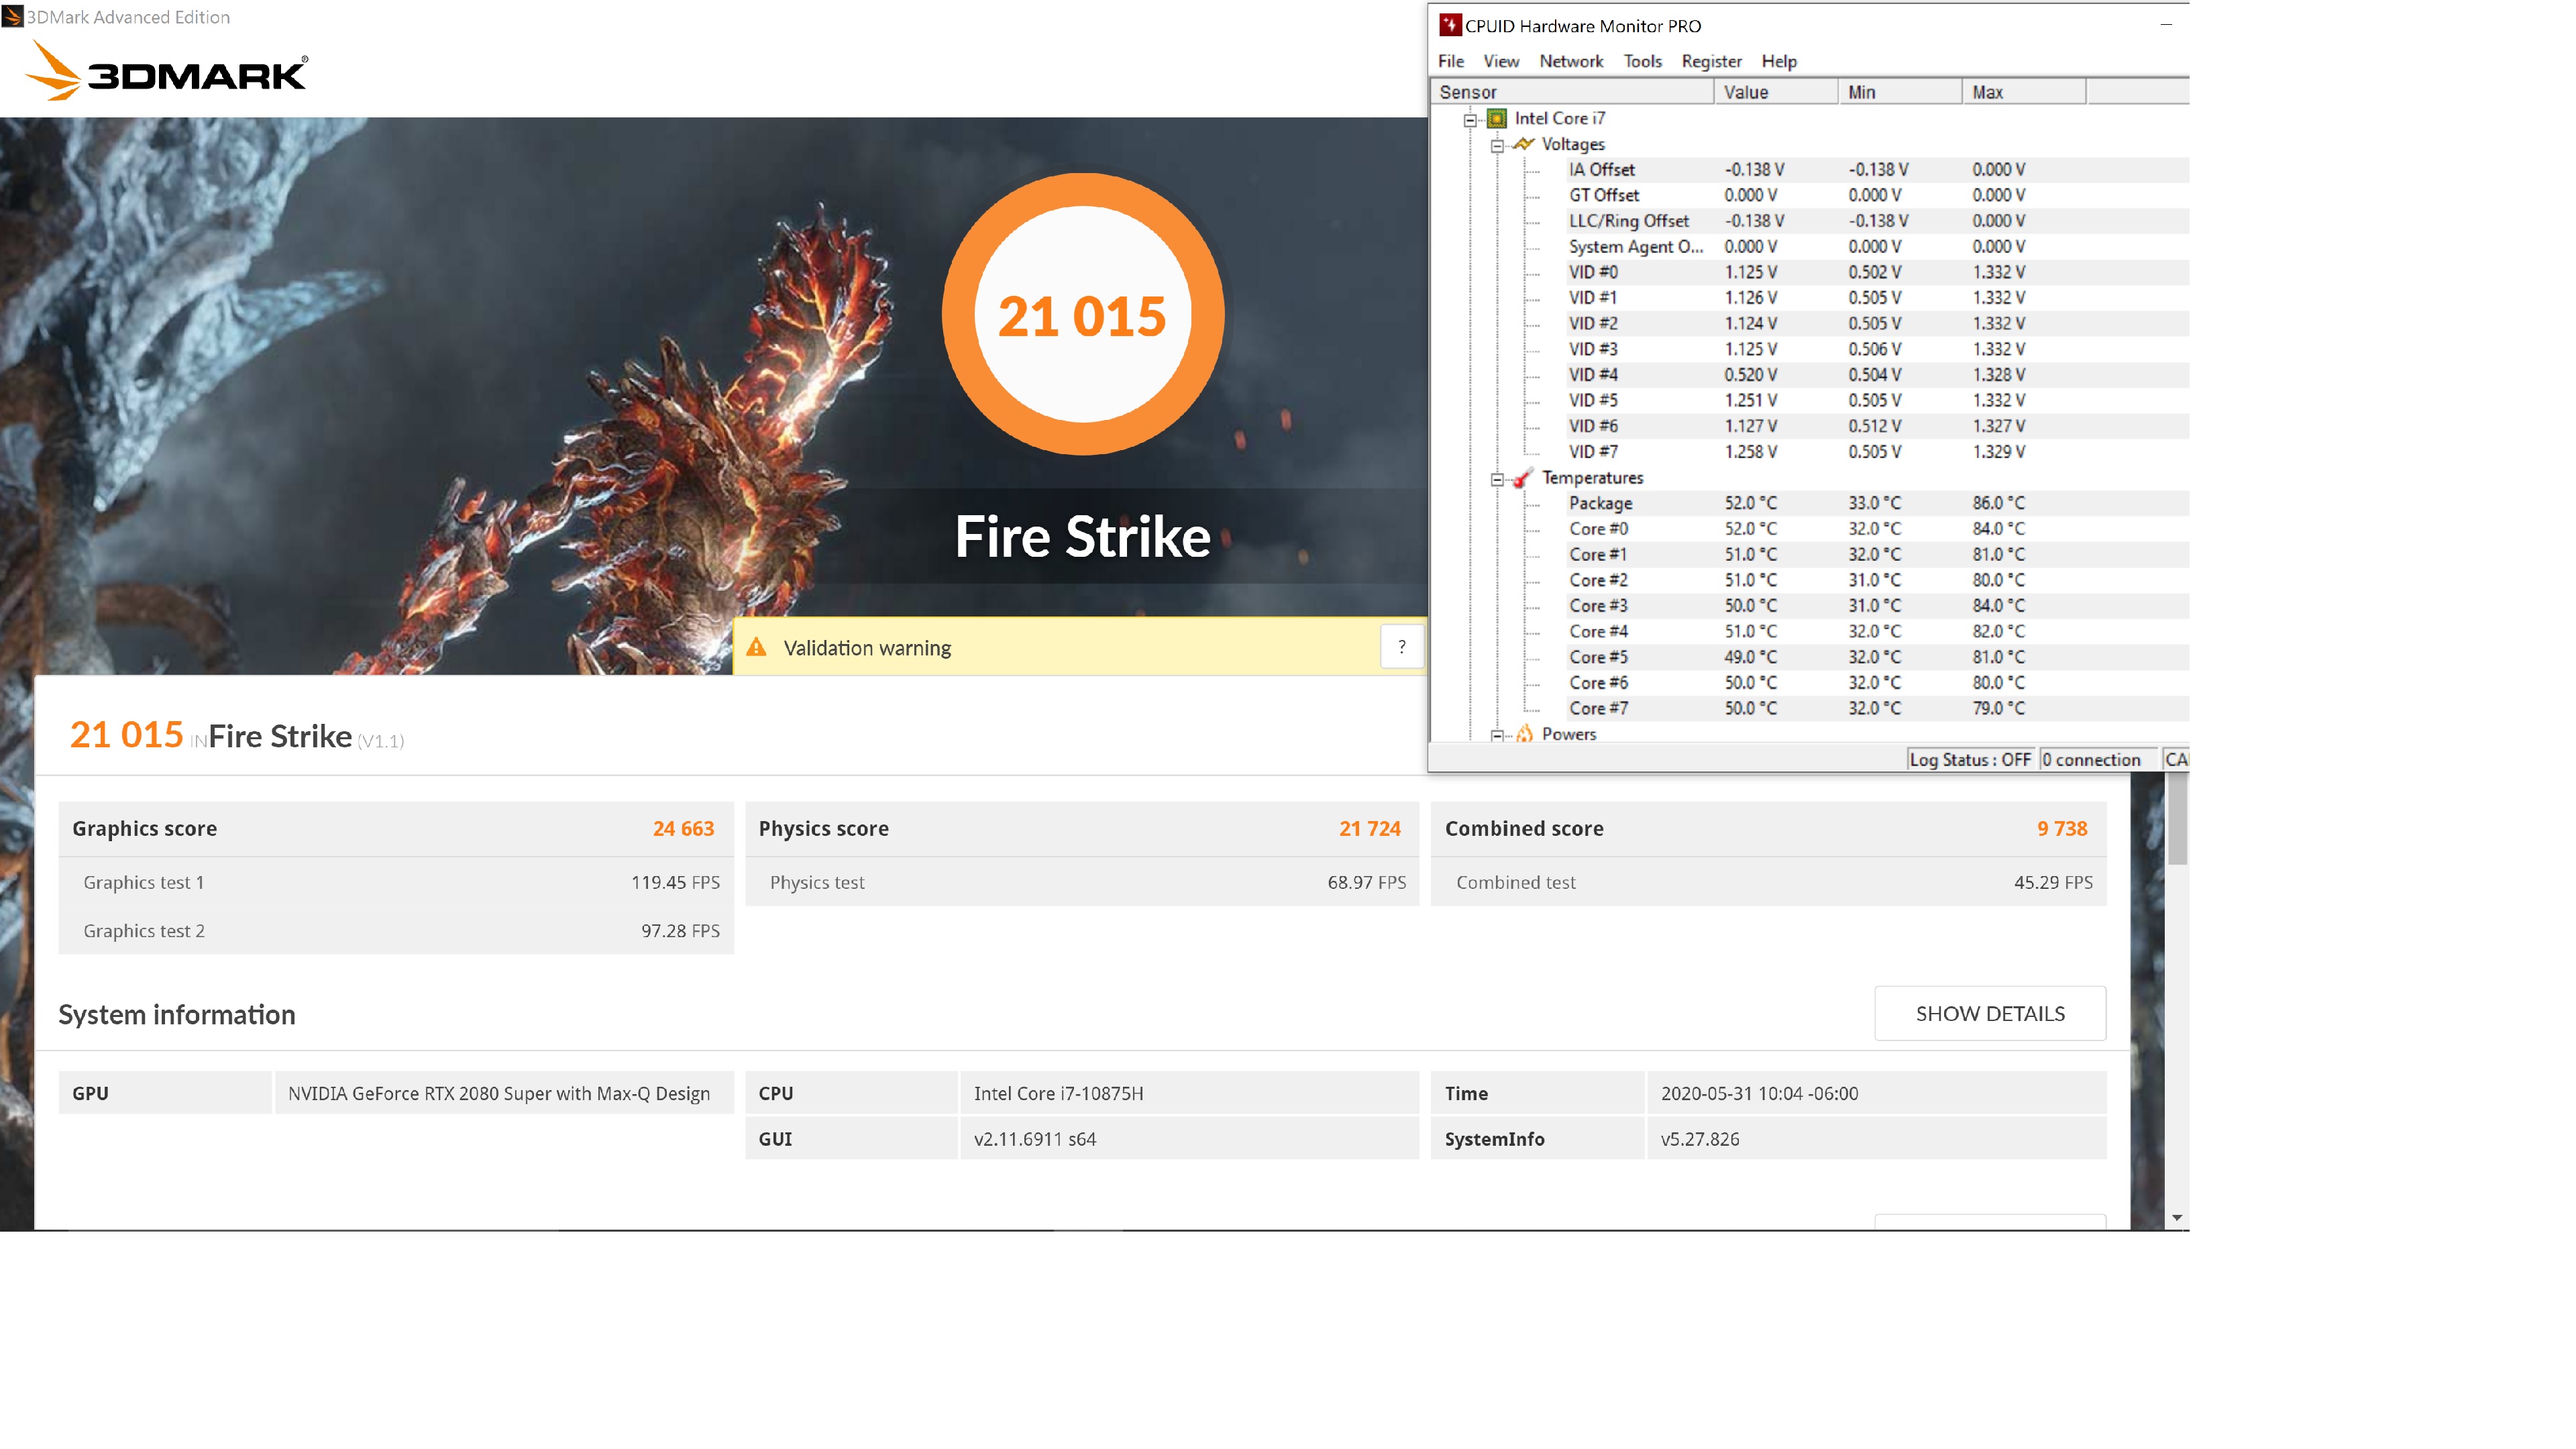Click the 3DMark vertical scrollbar thumb
The height and width of the screenshot is (1449, 2576).
tap(2177, 818)
